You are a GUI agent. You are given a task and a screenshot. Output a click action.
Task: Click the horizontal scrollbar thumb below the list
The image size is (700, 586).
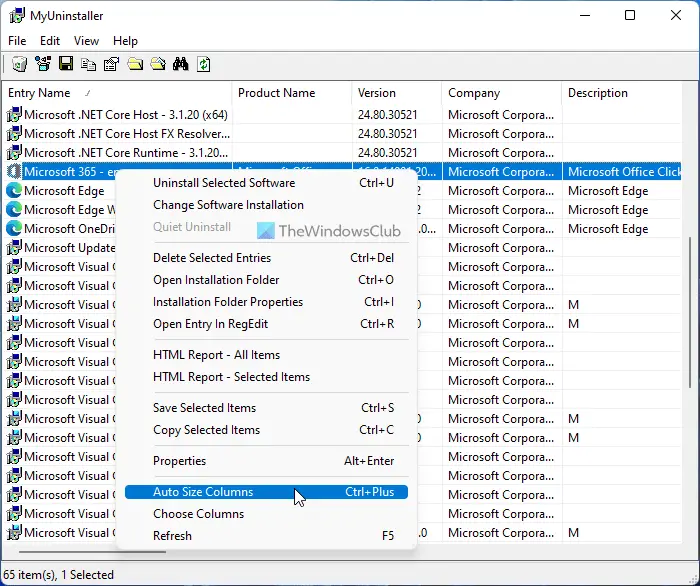click(92, 552)
